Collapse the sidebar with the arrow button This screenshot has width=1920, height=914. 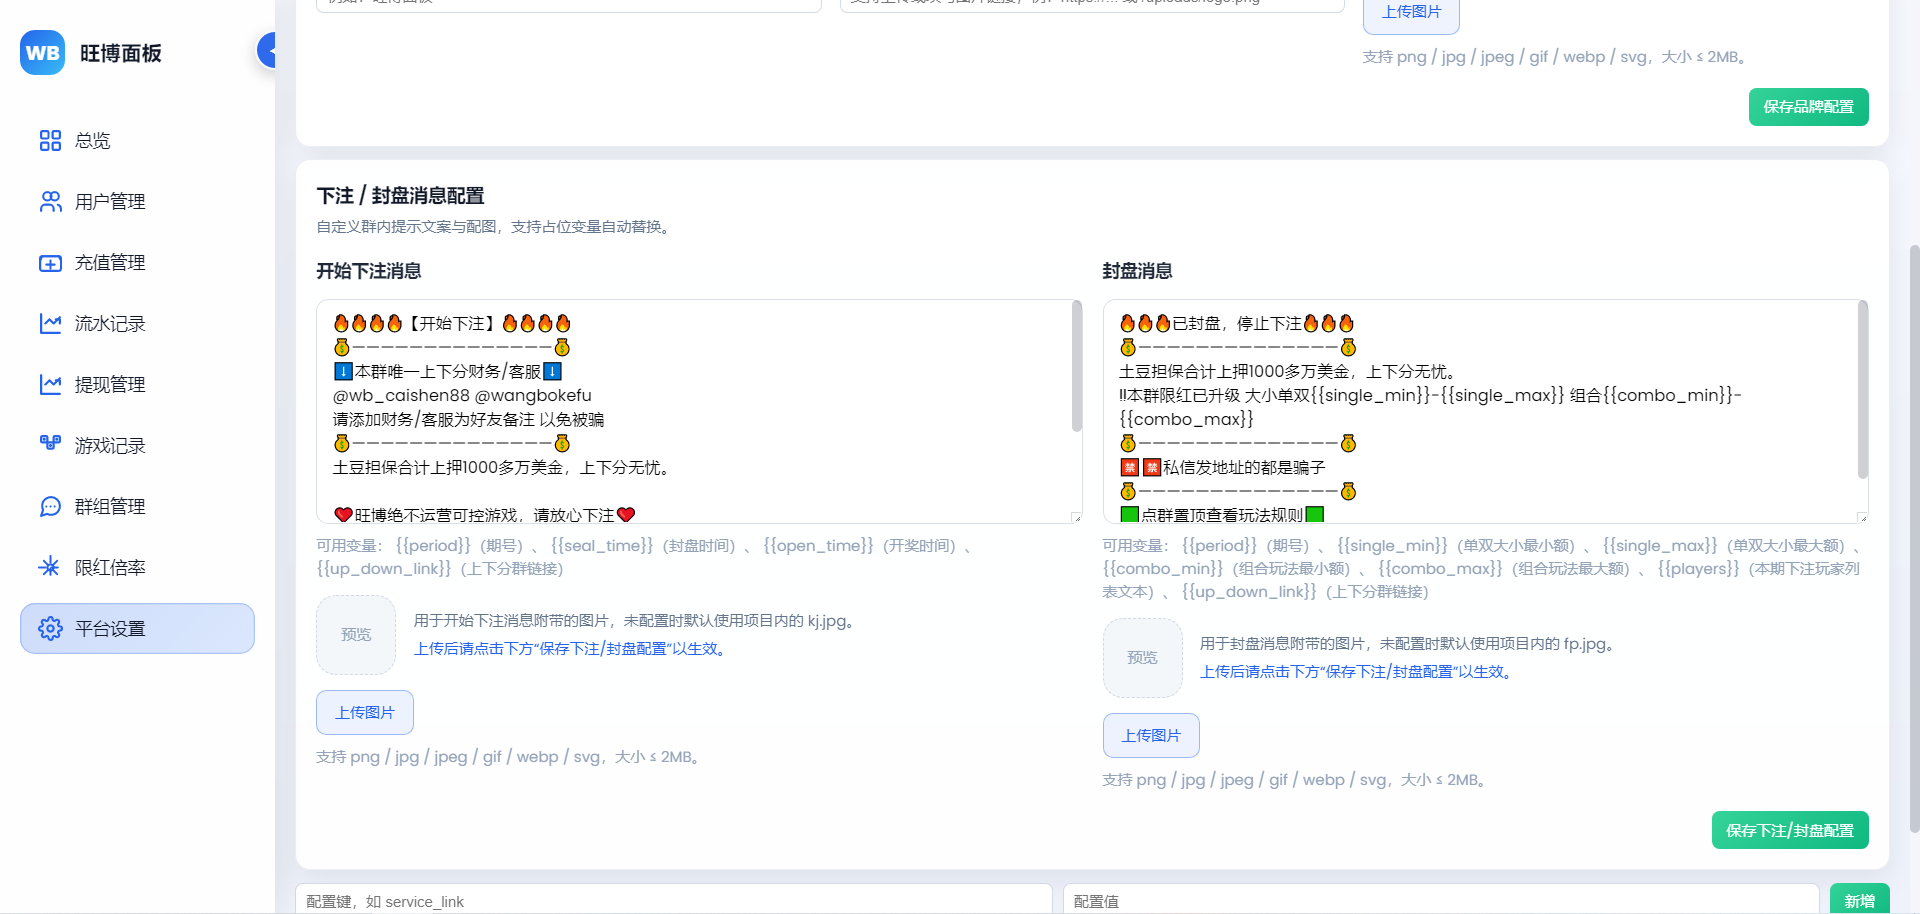267,50
